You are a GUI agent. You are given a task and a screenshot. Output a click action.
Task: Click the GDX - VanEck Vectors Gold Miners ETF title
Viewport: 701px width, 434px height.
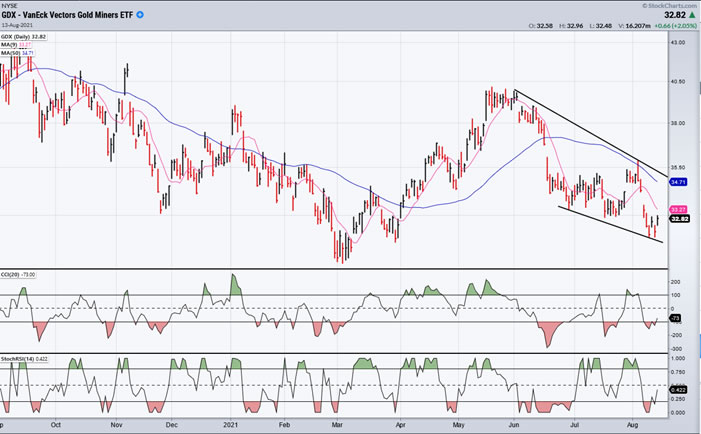68,17
